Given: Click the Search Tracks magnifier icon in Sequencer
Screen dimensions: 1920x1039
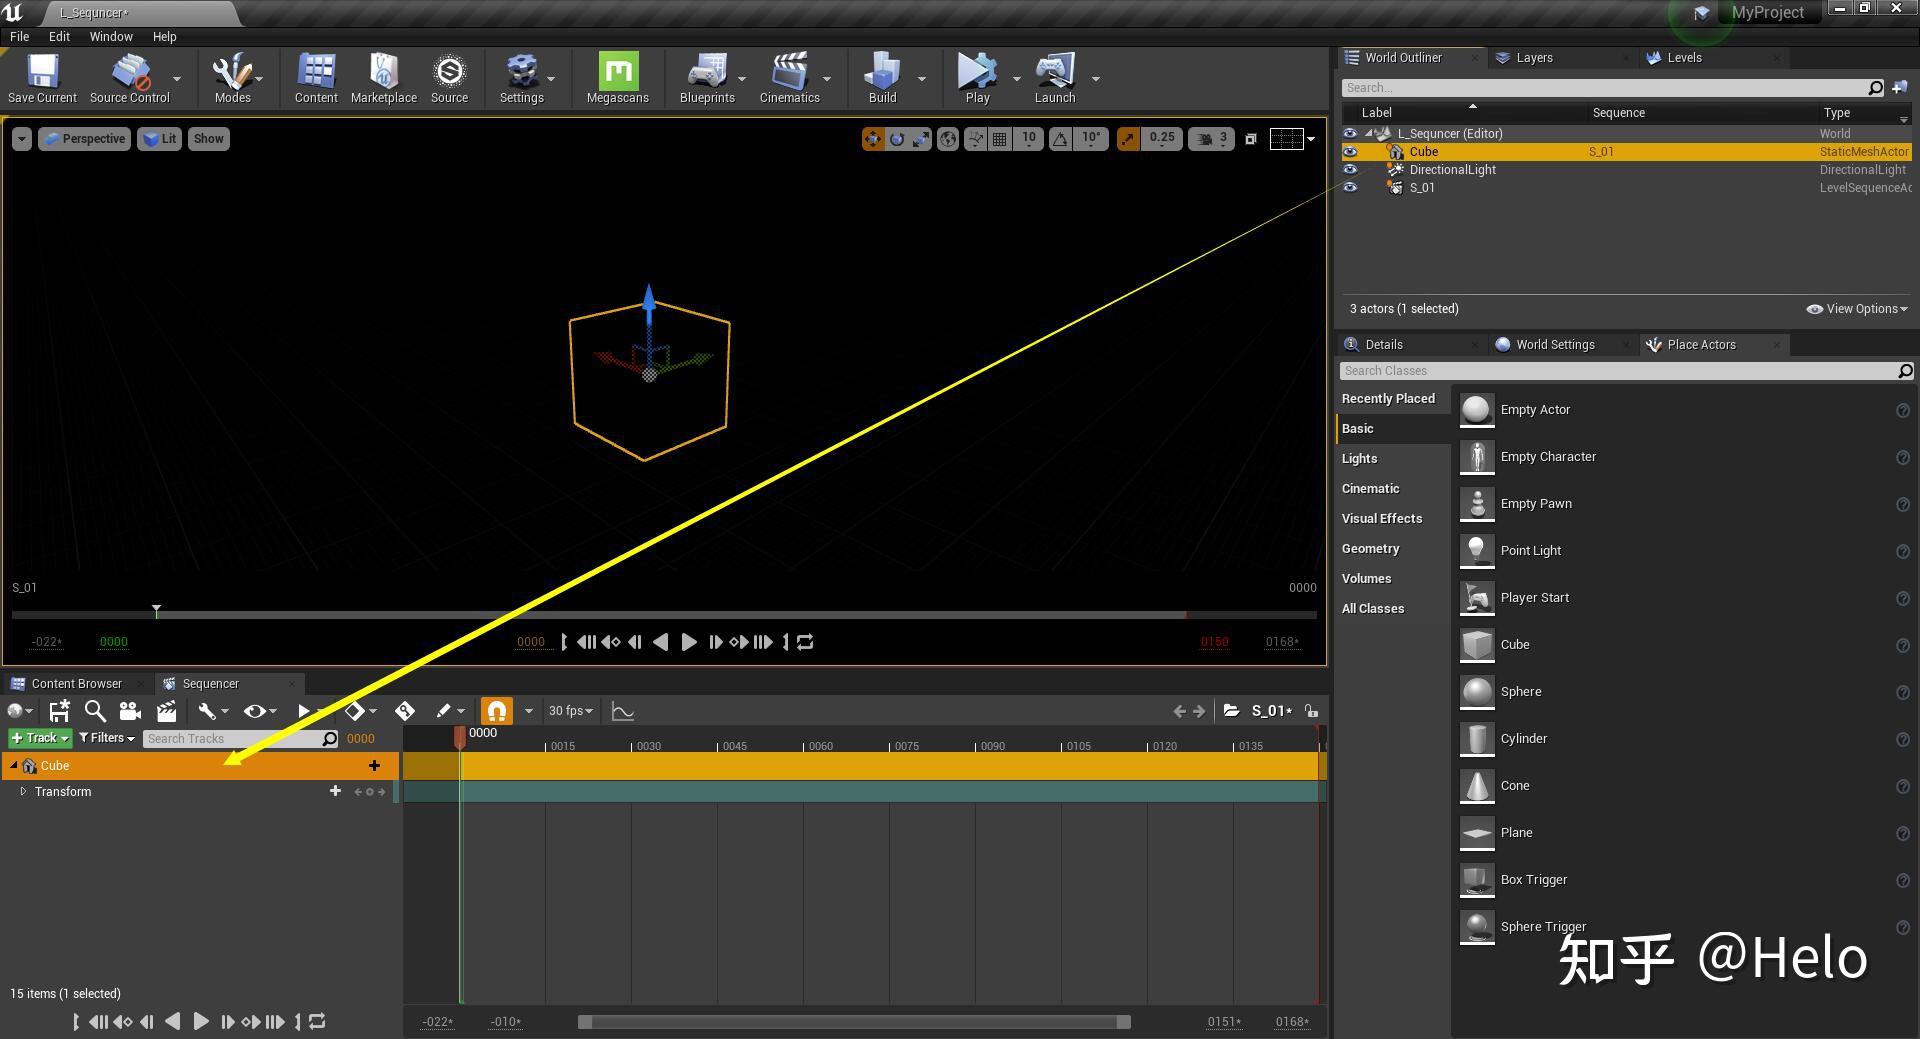Looking at the screenshot, I should 328,738.
